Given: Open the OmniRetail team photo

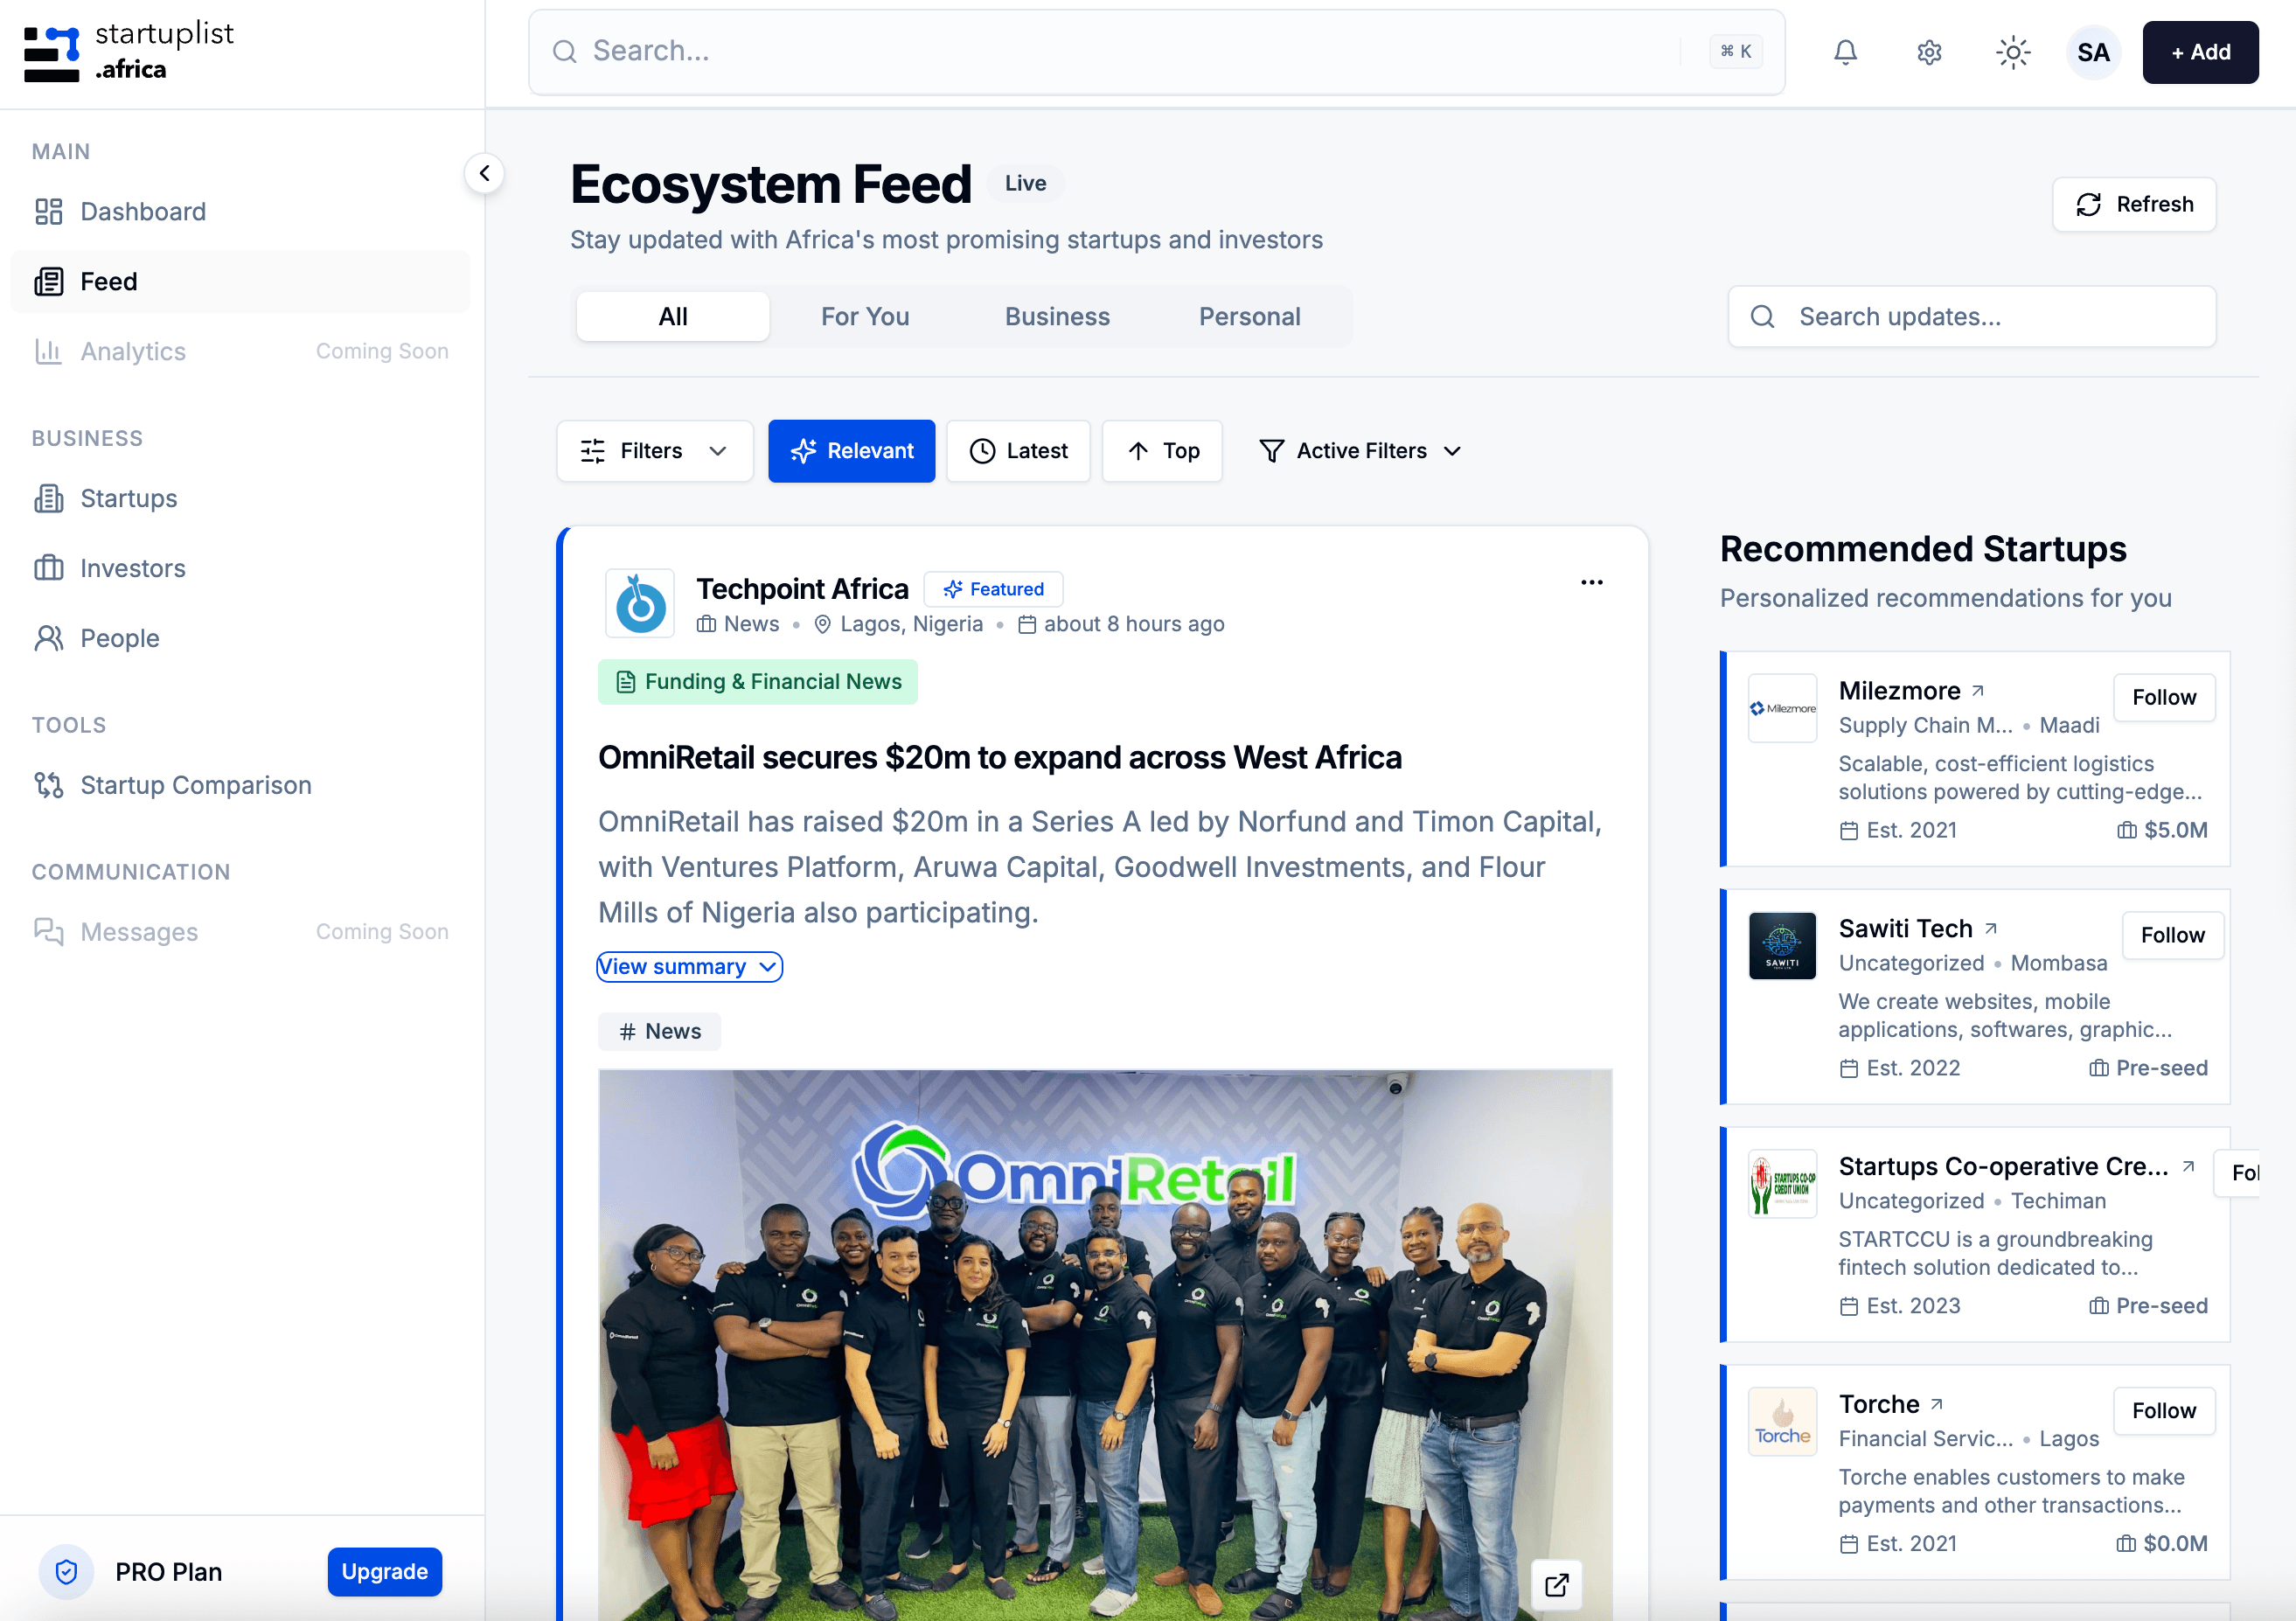Looking at the screenshot, I should pyautogui.click(x=1105, y=1345).
